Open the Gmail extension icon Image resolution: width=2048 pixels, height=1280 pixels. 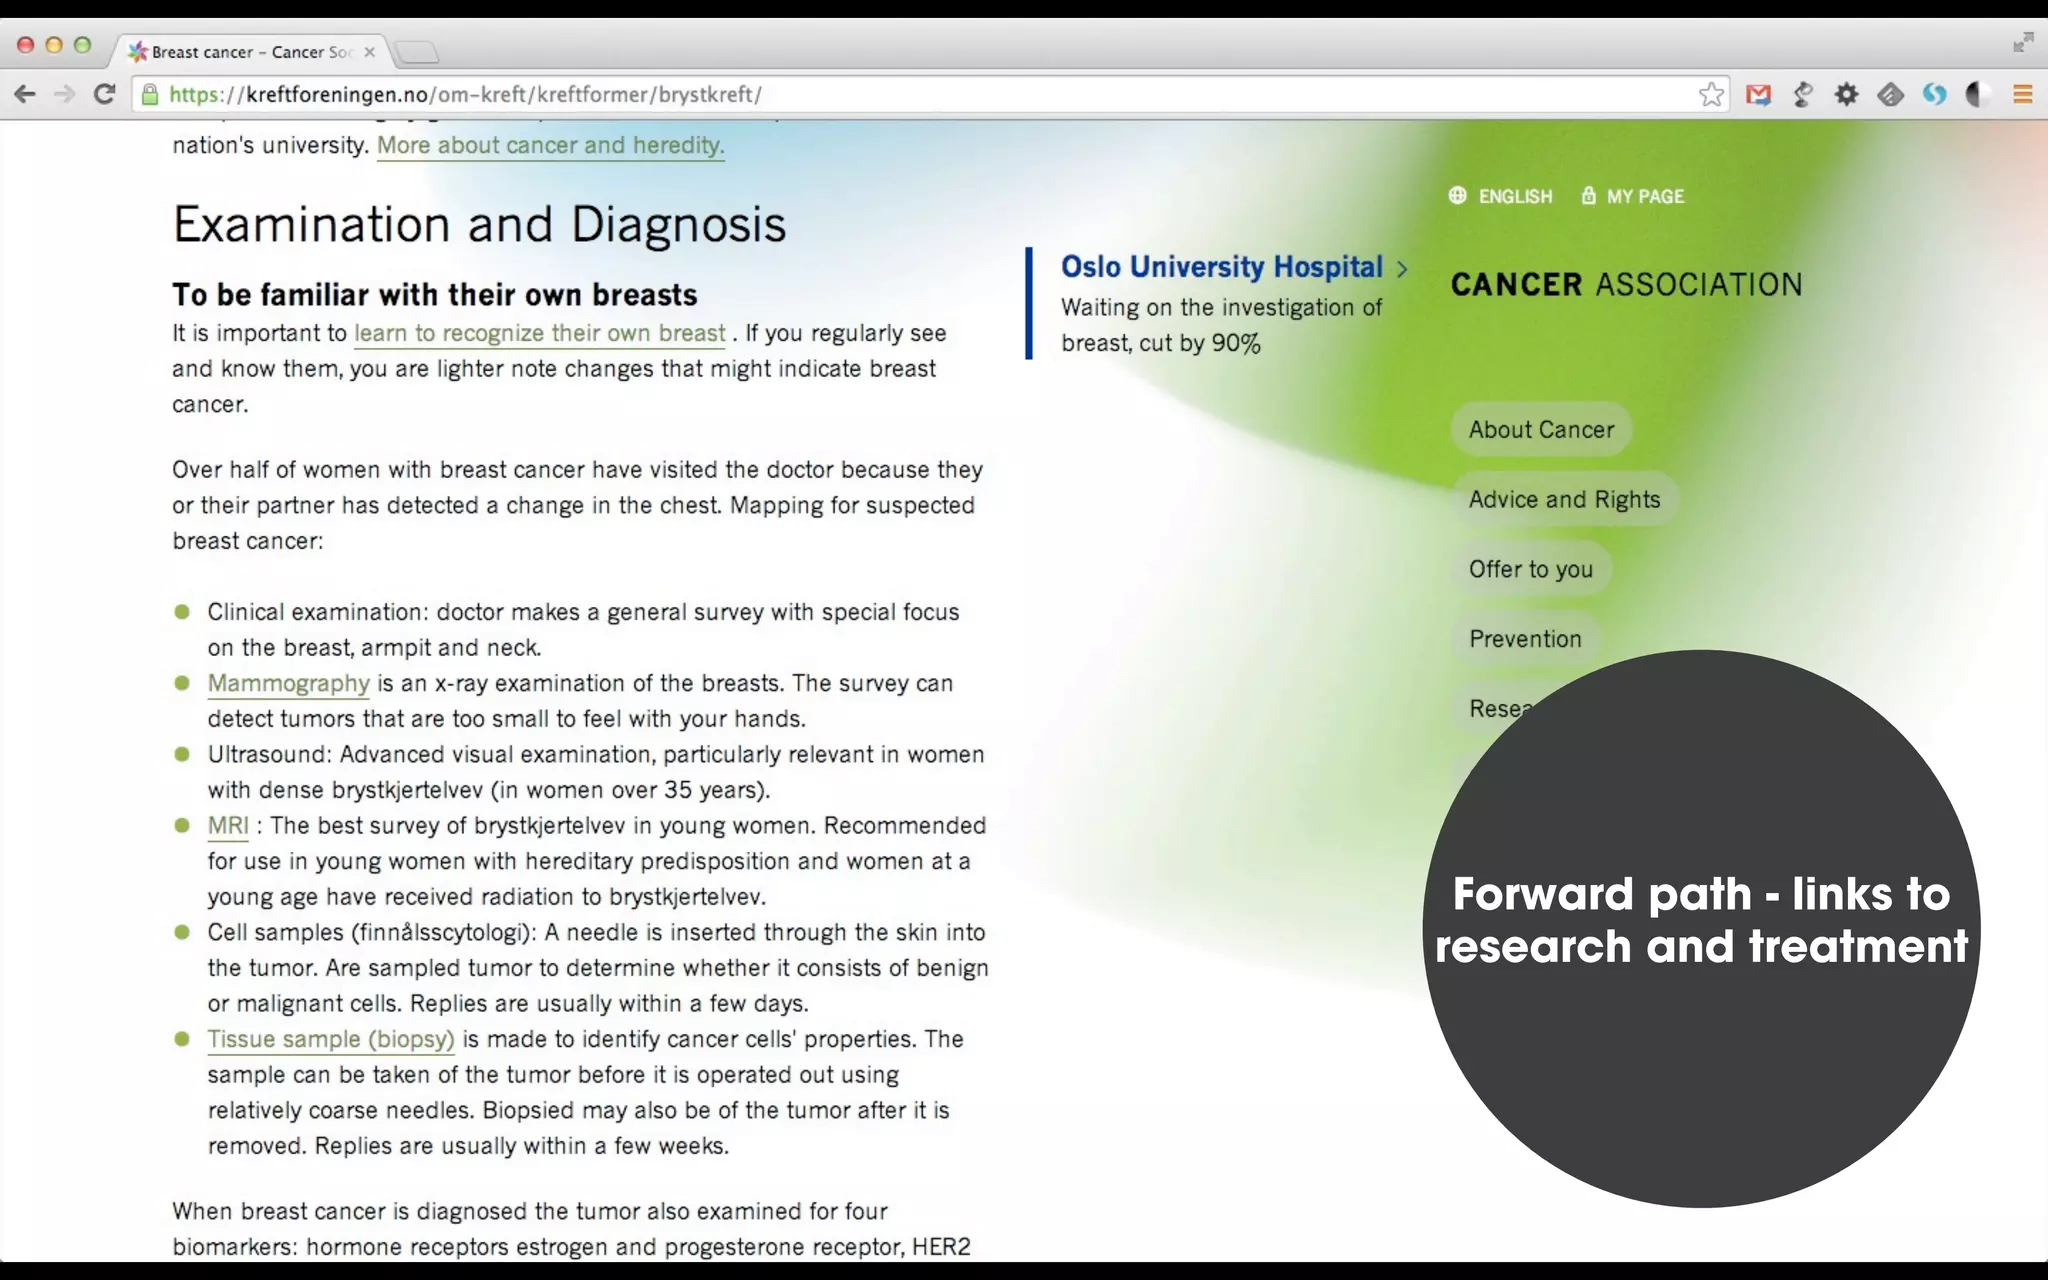(x=1758, y=95)
